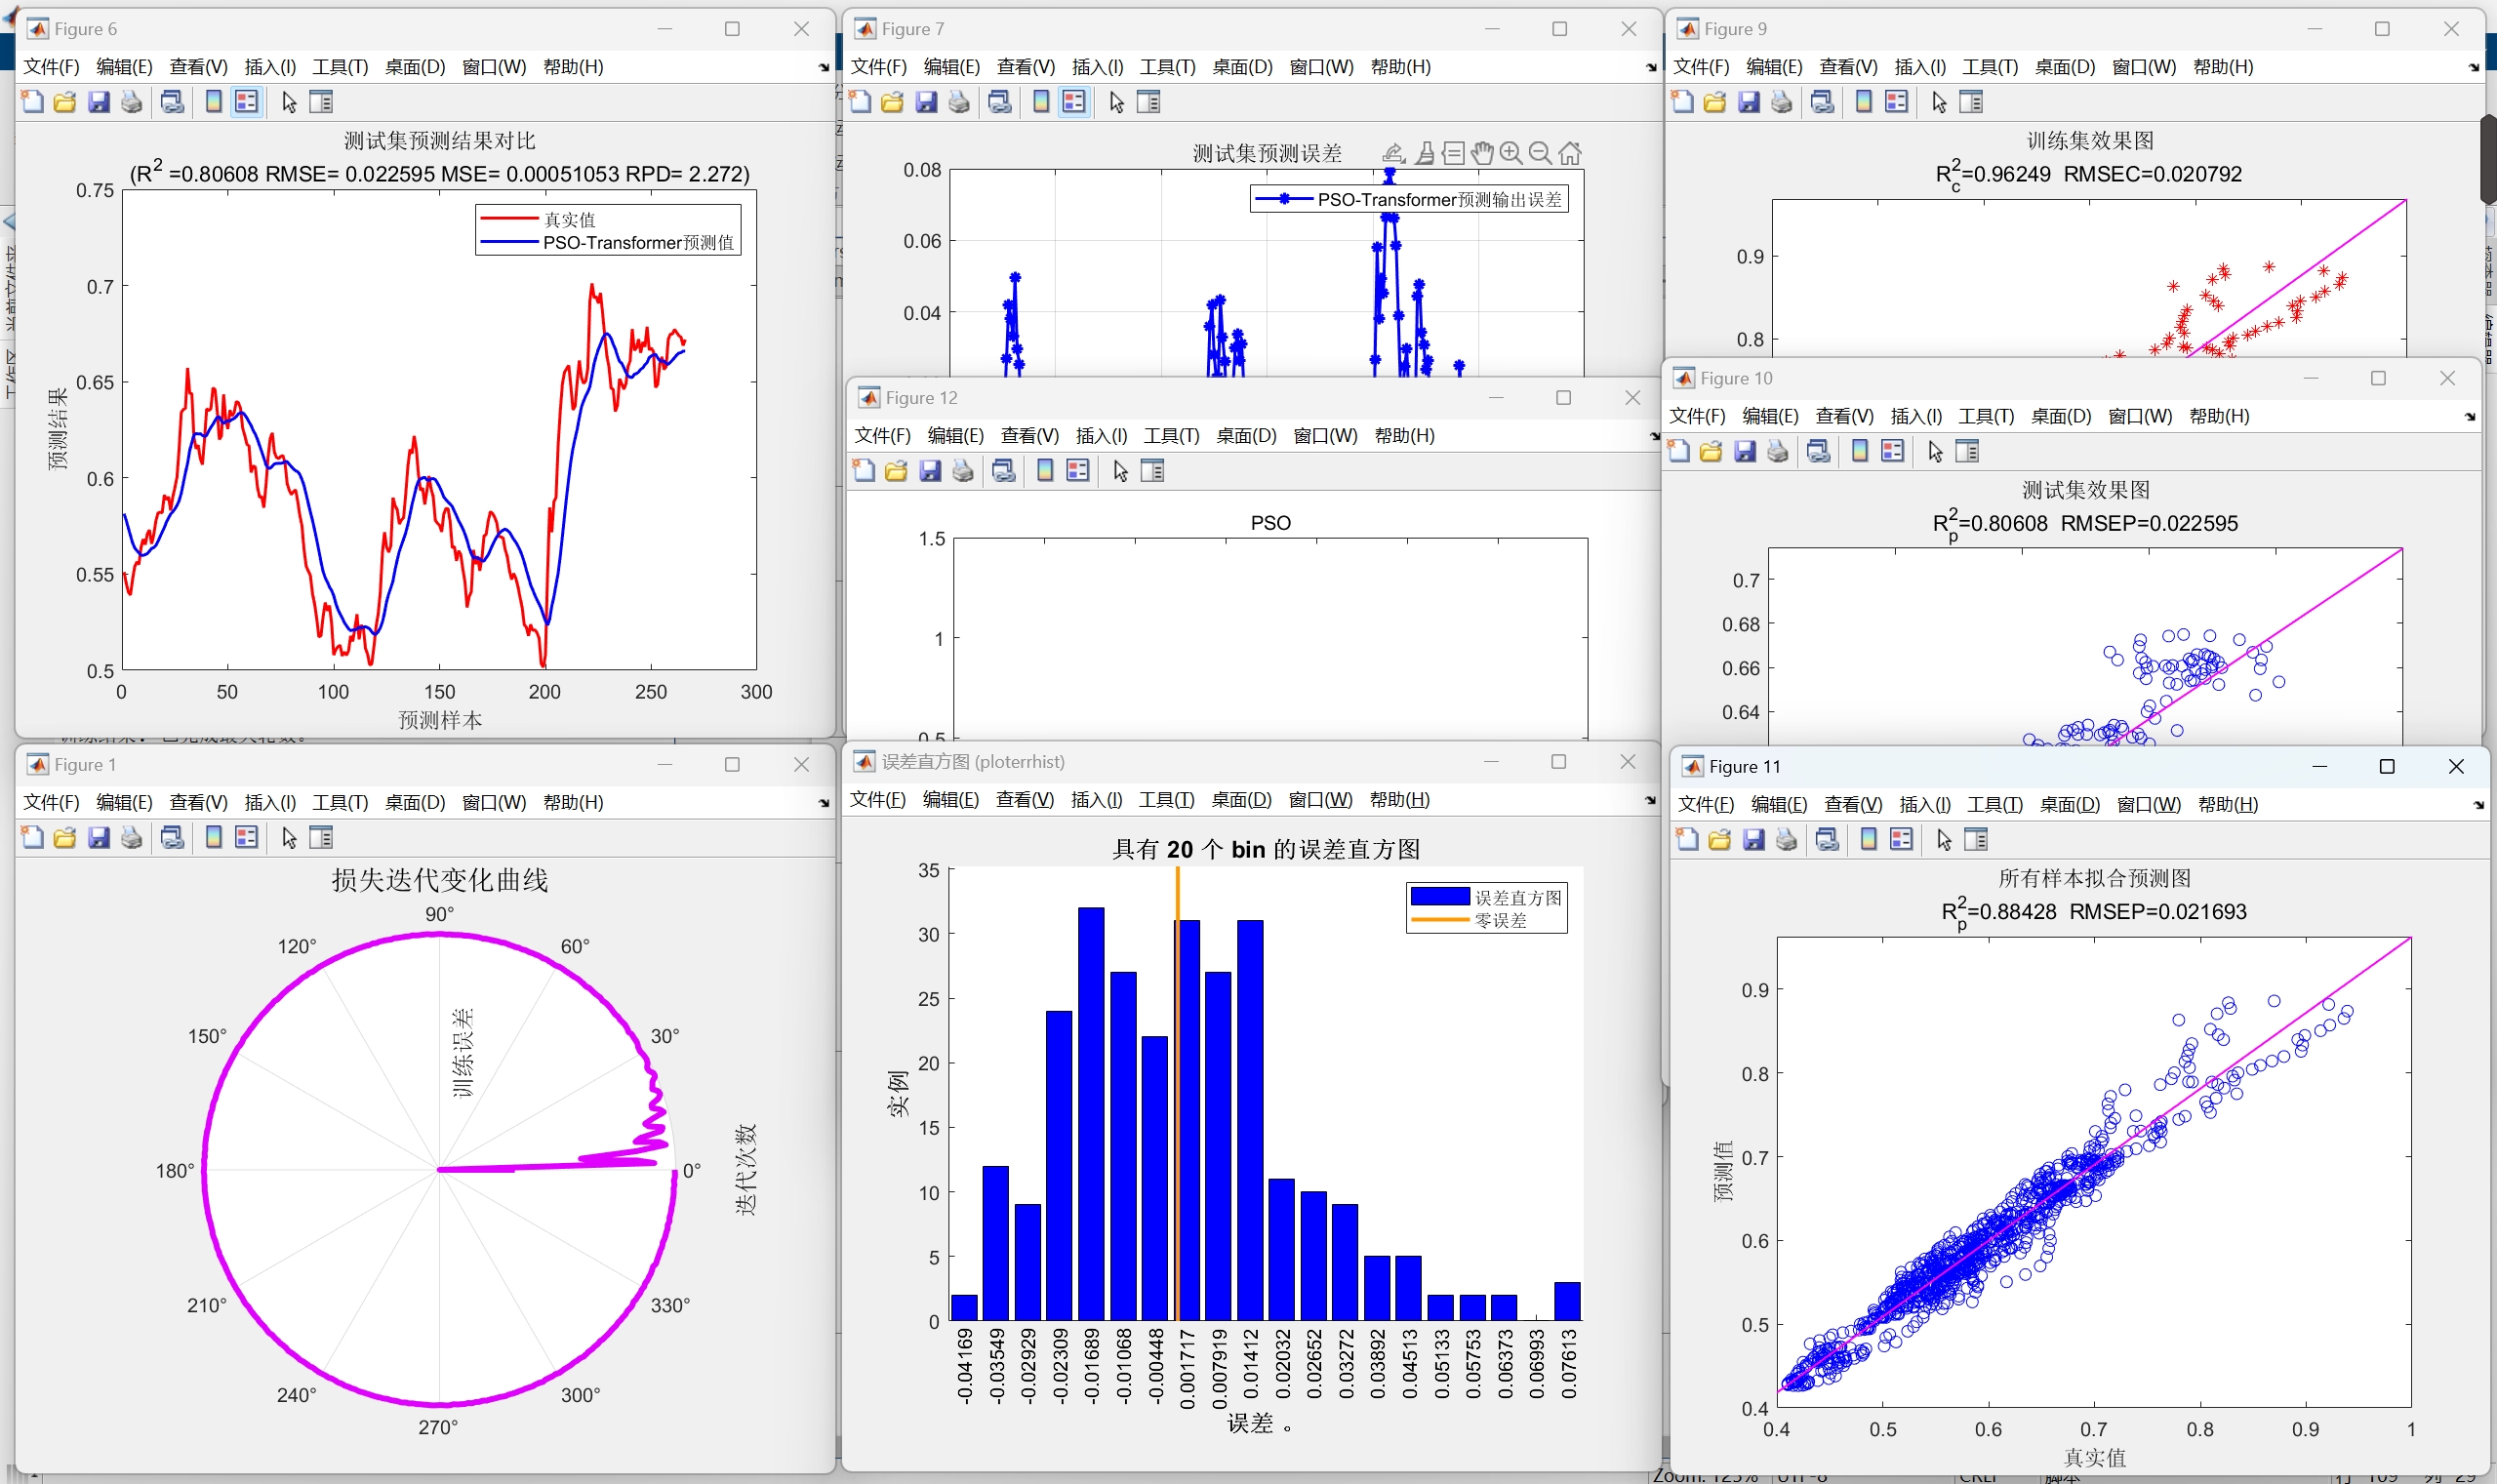Click the 真实值 legend entry in Figure 6
Screen dimensions: 2497x1484
click(x=569, y=219)
